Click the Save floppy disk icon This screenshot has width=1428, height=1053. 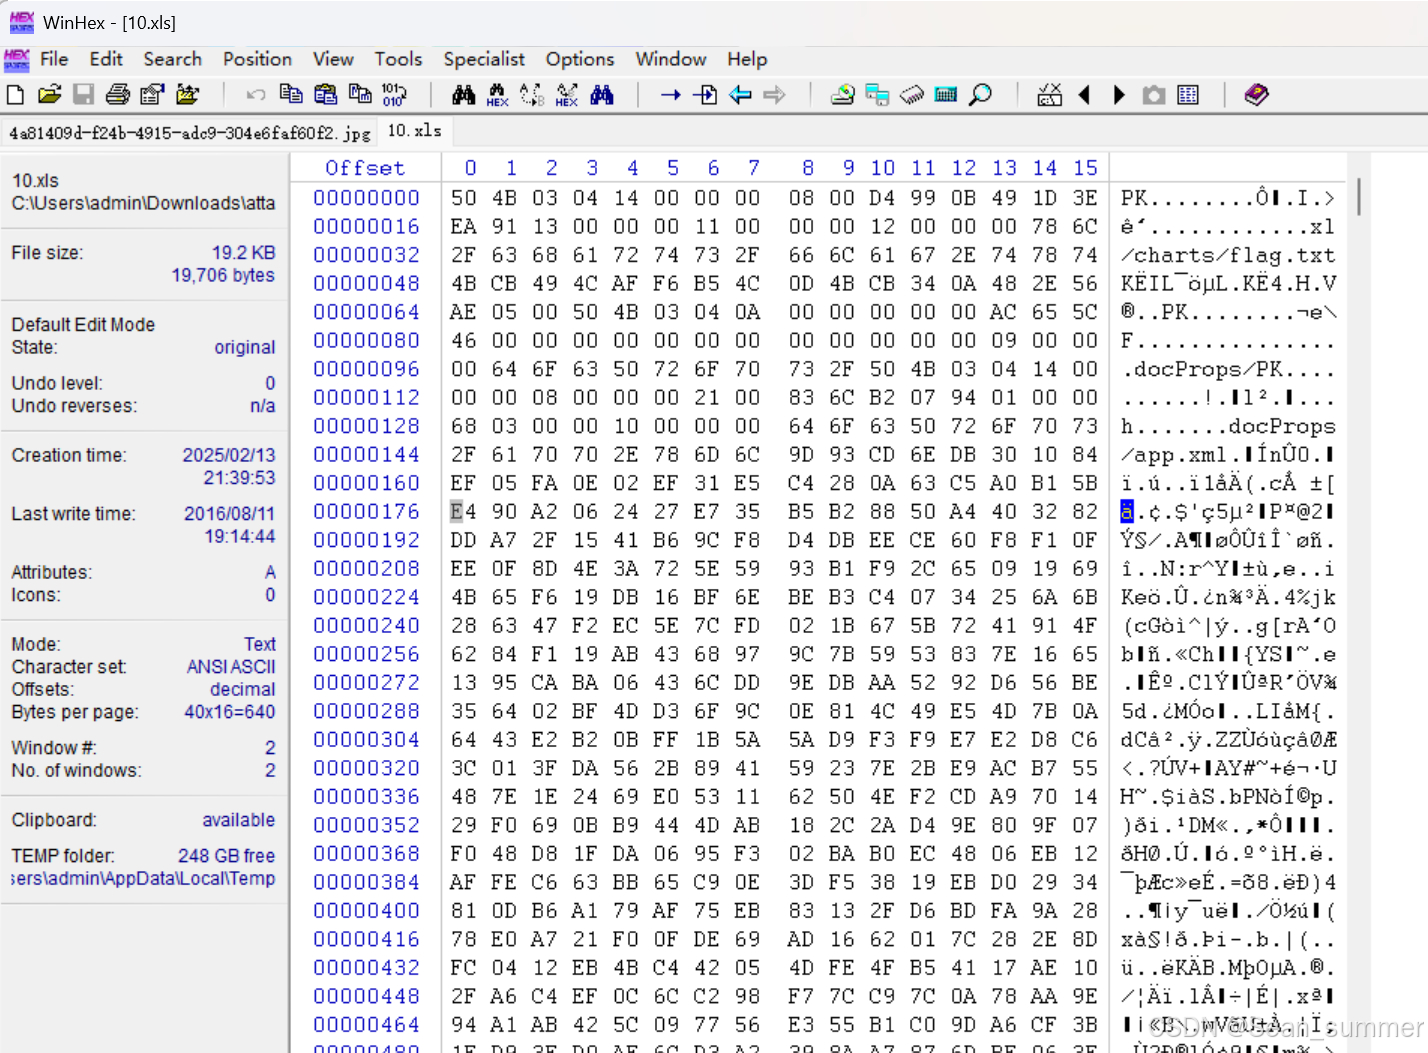click(x=83, y=95)
